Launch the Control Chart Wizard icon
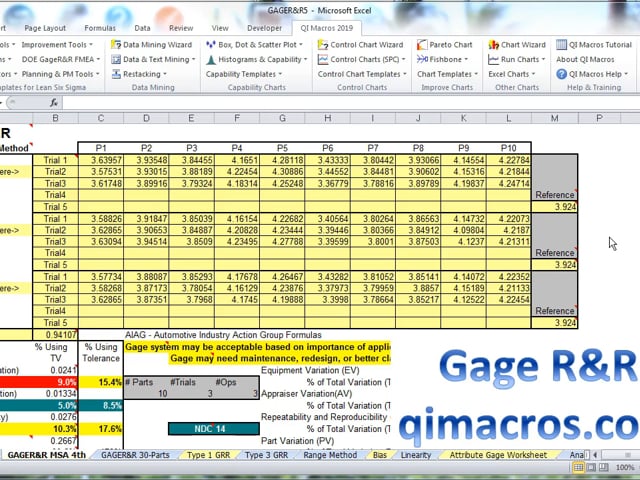Viewport: 640px width, 480px height. click(323, 44)
